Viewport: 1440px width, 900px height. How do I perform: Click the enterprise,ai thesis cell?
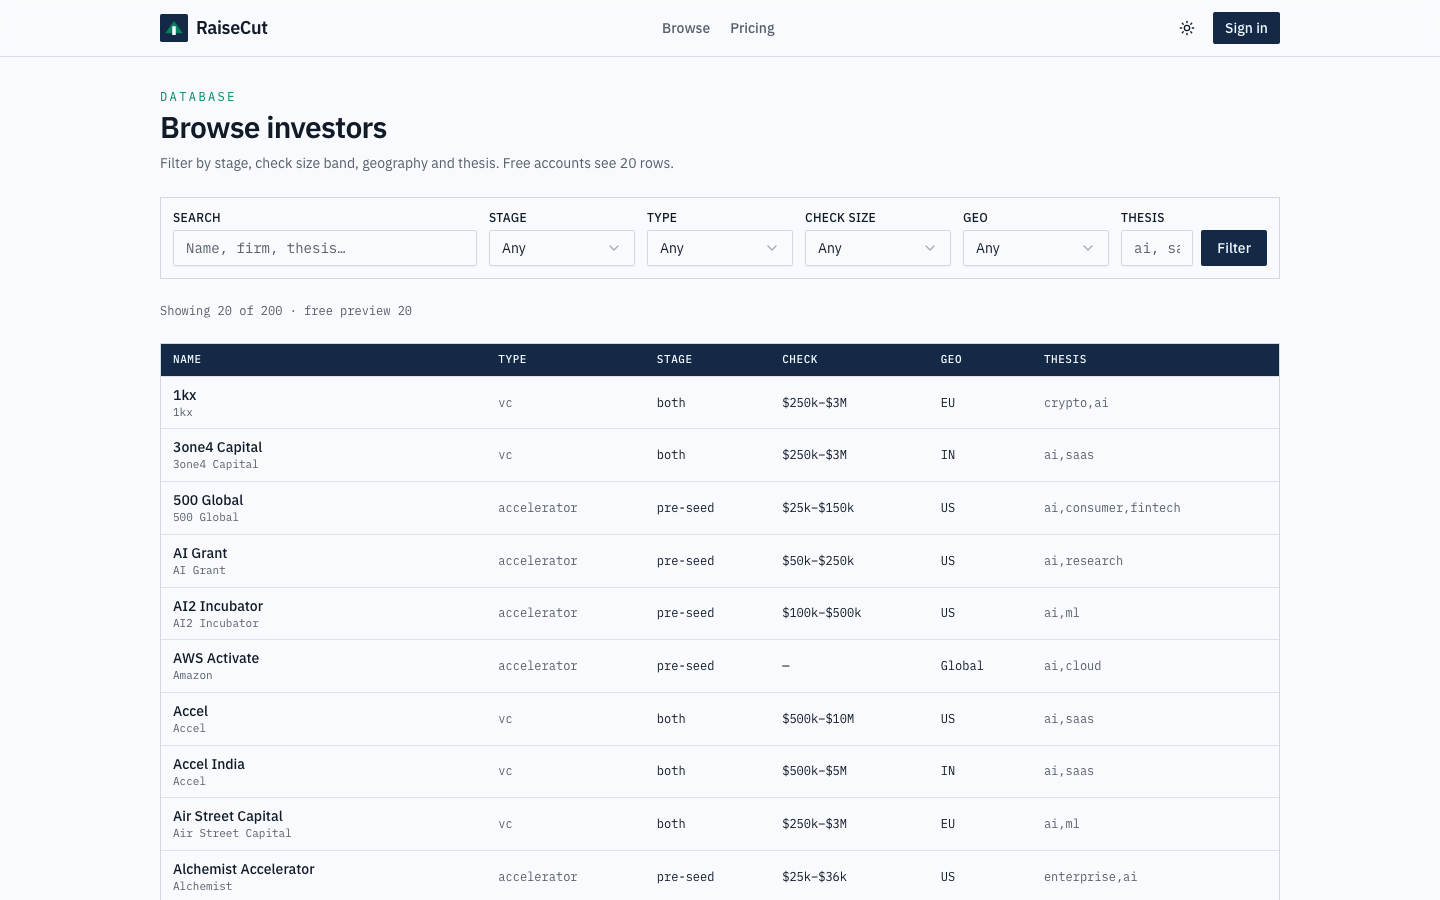click(1090, 877)
